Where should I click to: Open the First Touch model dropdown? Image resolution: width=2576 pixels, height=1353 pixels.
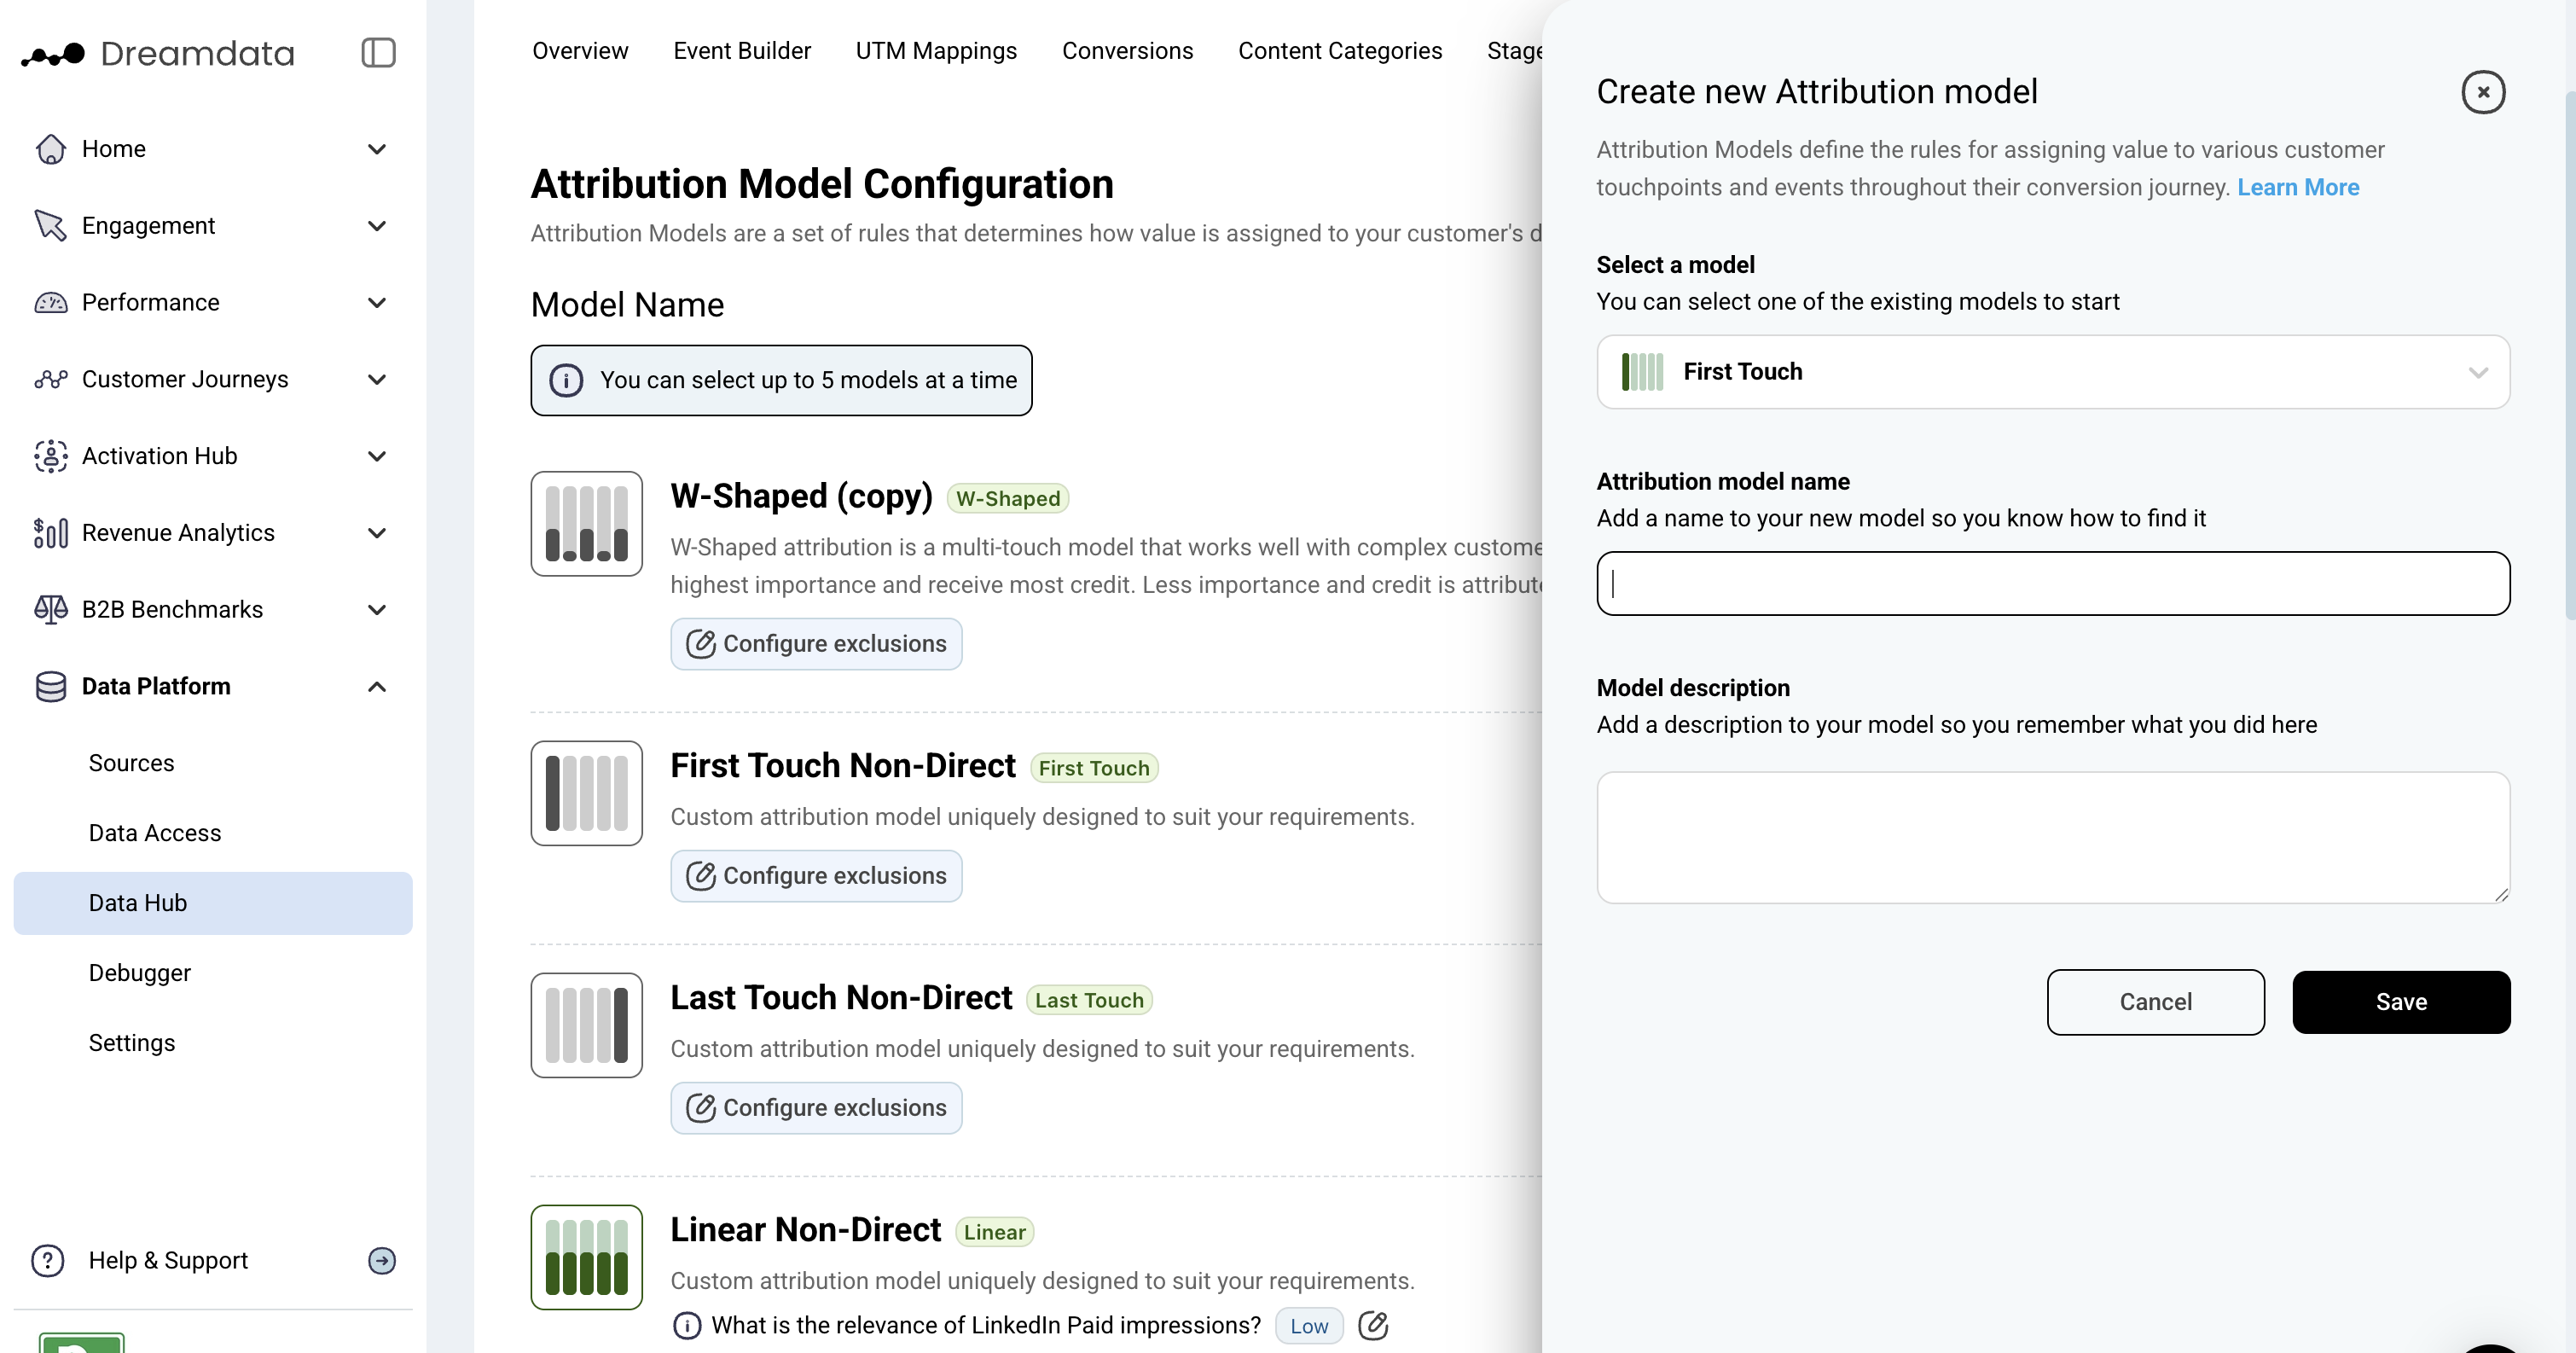pyautogui.click(x=2052, y=372)
